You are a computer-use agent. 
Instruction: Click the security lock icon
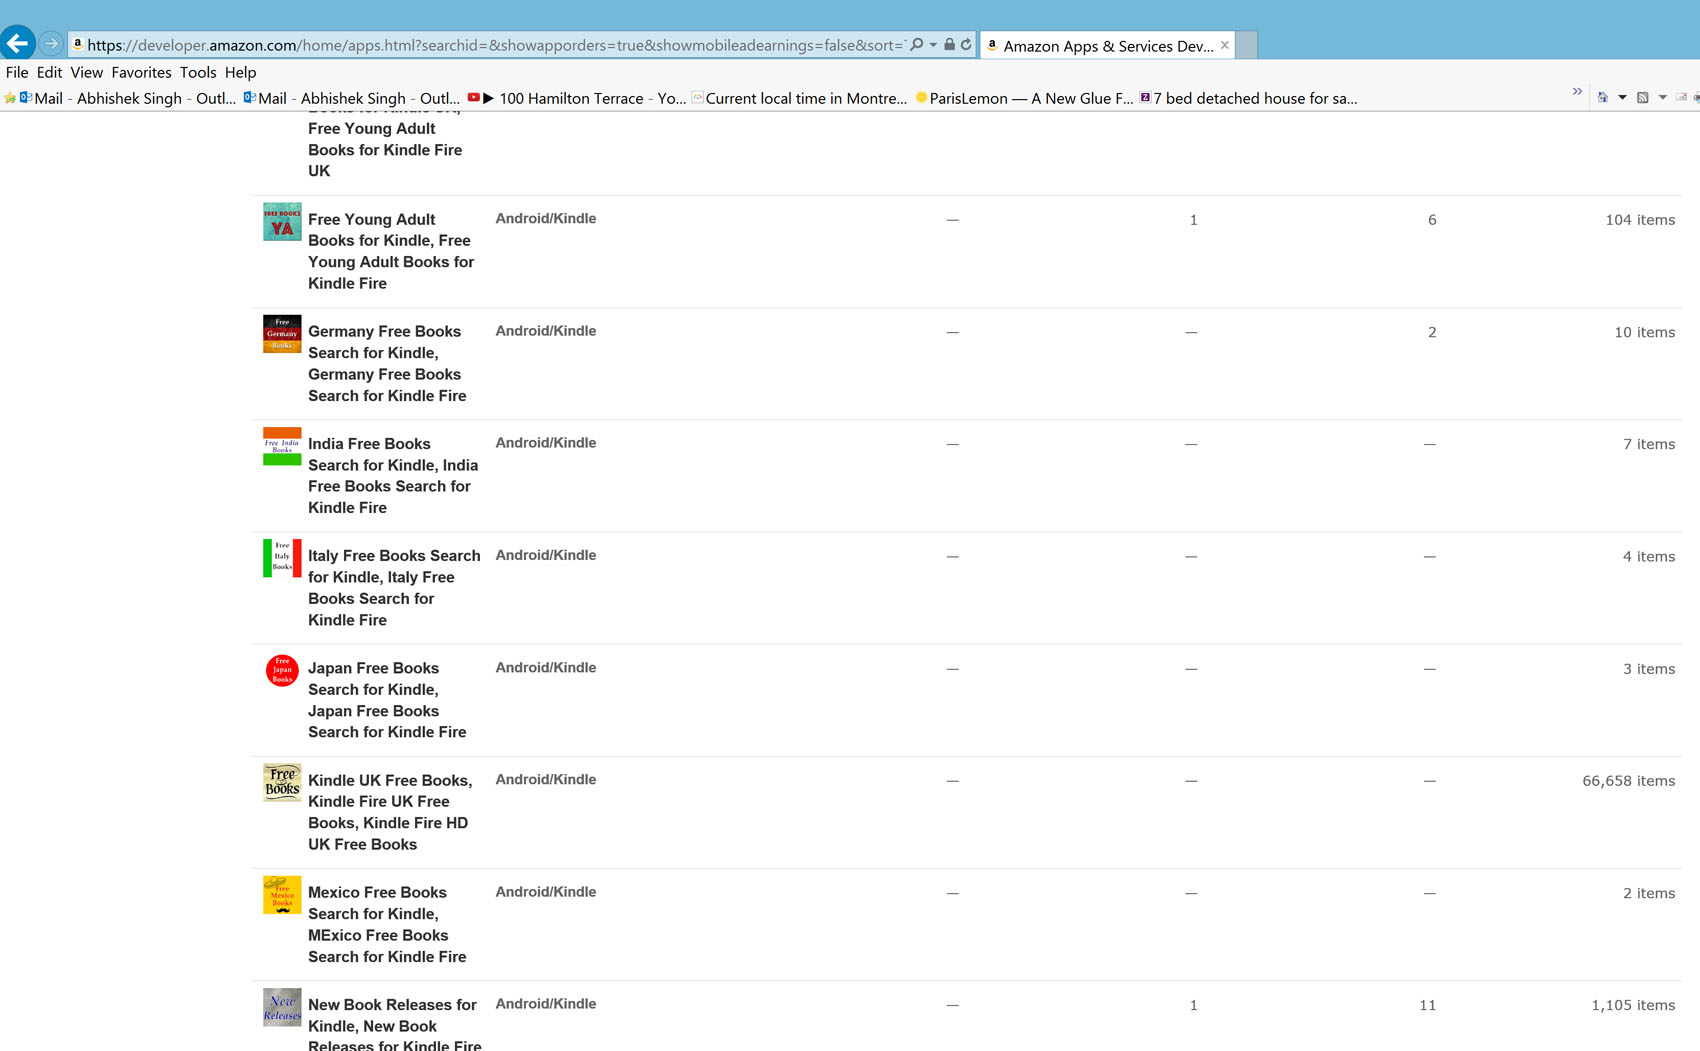pos(949,45)
